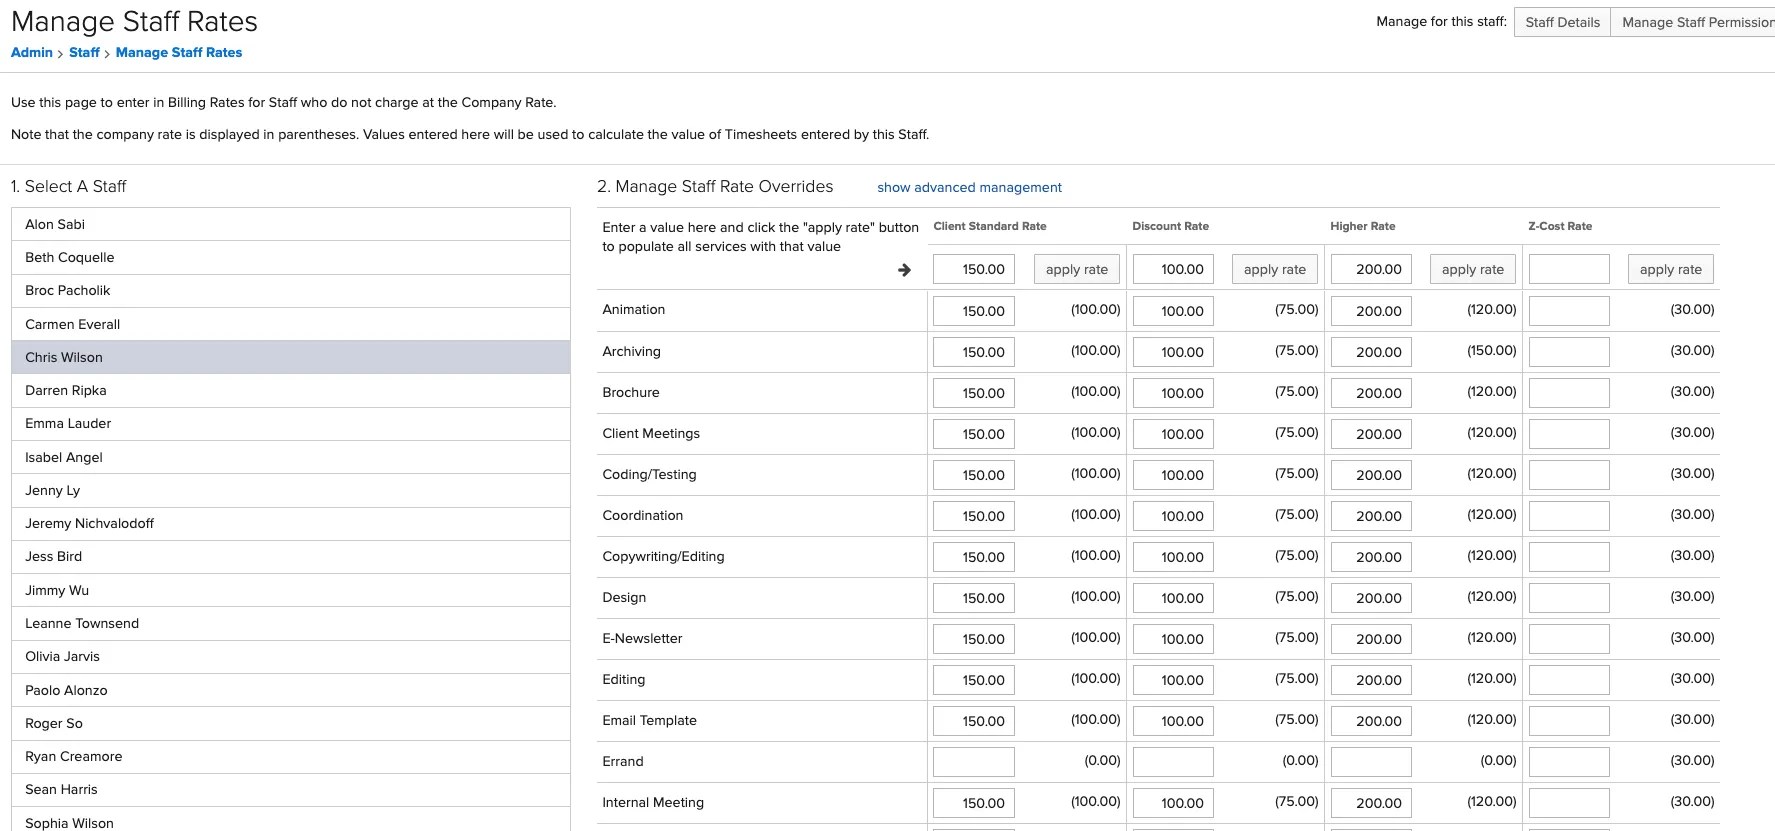Image resolution: width=1775 pixels, height=831 pixels.
Task: Focus Animation Client Standard Rate field
Action: [x=973, y=311]
